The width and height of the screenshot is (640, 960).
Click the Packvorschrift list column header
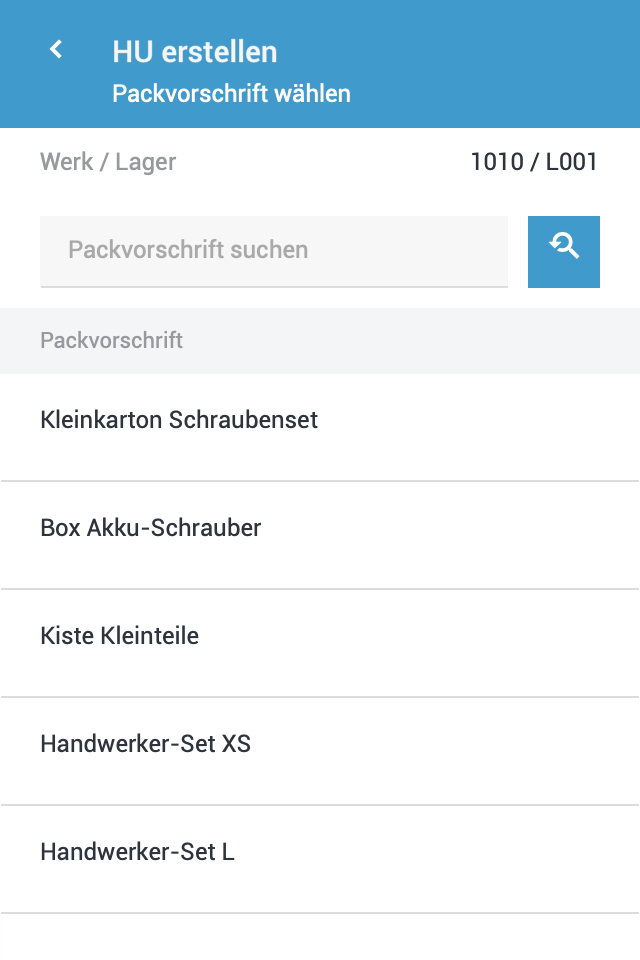tap(112, 341)
